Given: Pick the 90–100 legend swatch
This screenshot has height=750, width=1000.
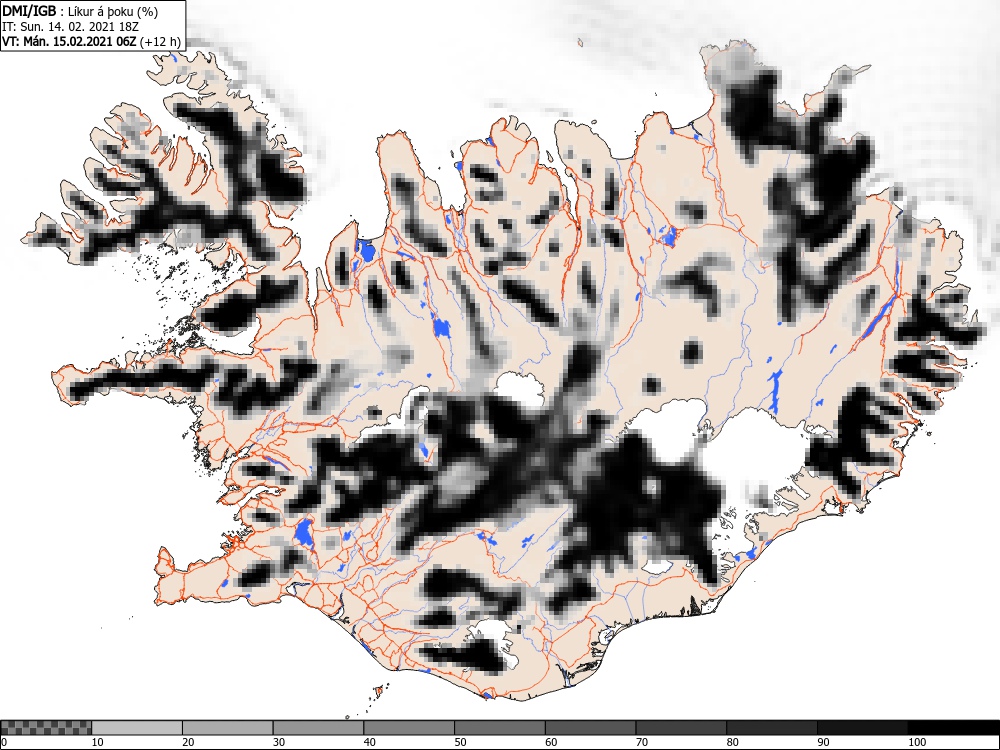Looking at the screenshot, I should coord(862,728).
